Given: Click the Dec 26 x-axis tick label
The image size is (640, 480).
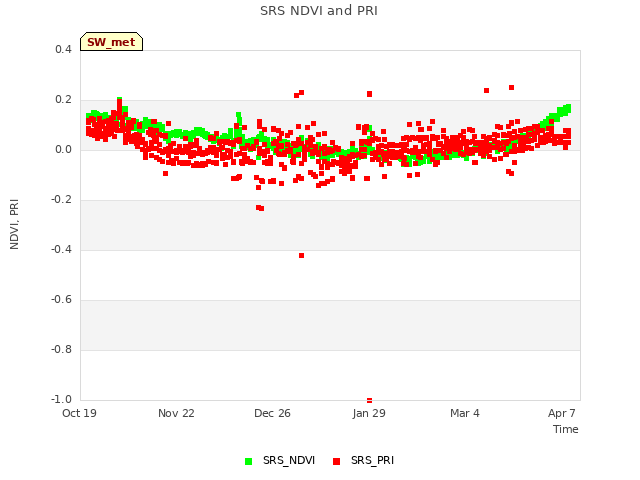Looking at the screenshot, I should click(272, 413).
